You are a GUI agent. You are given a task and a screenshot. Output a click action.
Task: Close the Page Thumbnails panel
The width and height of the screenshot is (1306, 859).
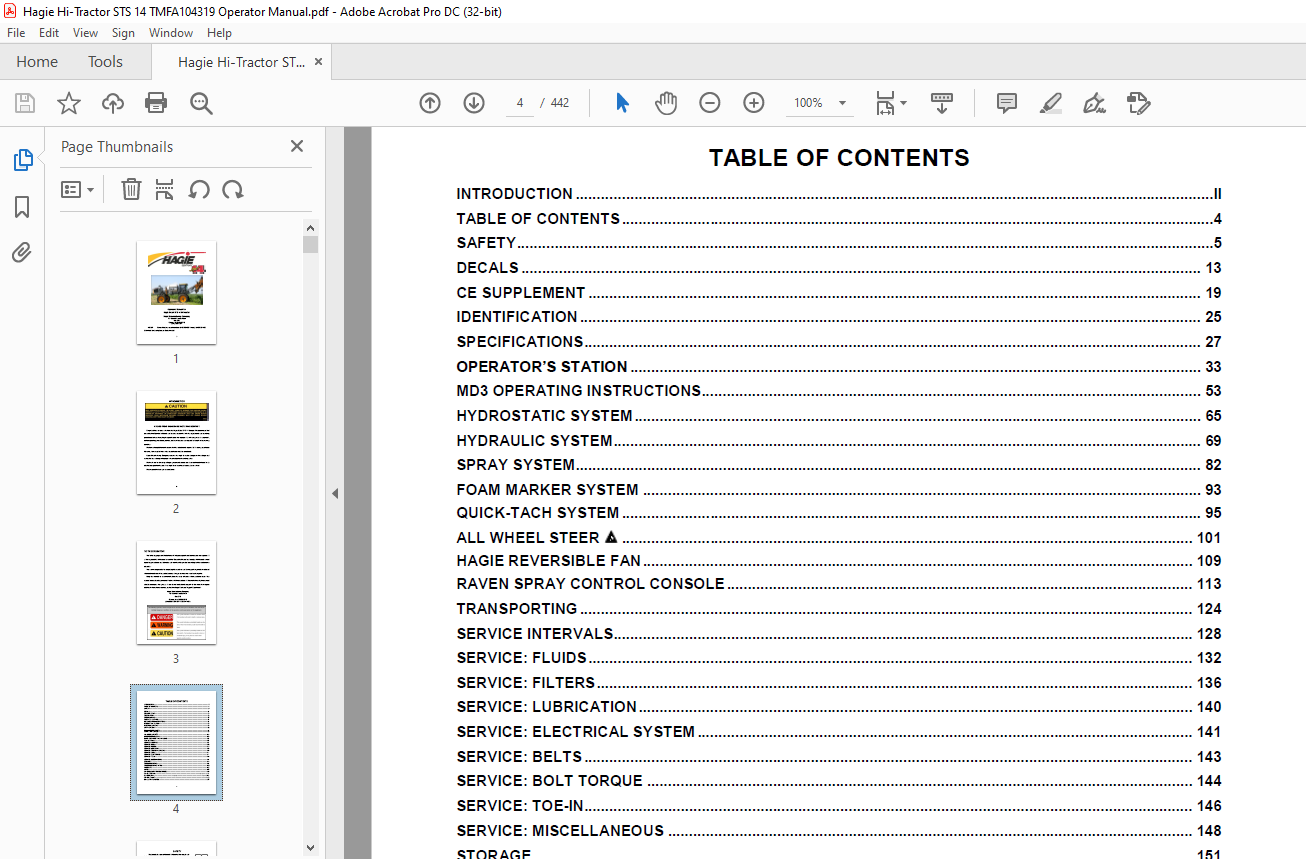[297, 146]
